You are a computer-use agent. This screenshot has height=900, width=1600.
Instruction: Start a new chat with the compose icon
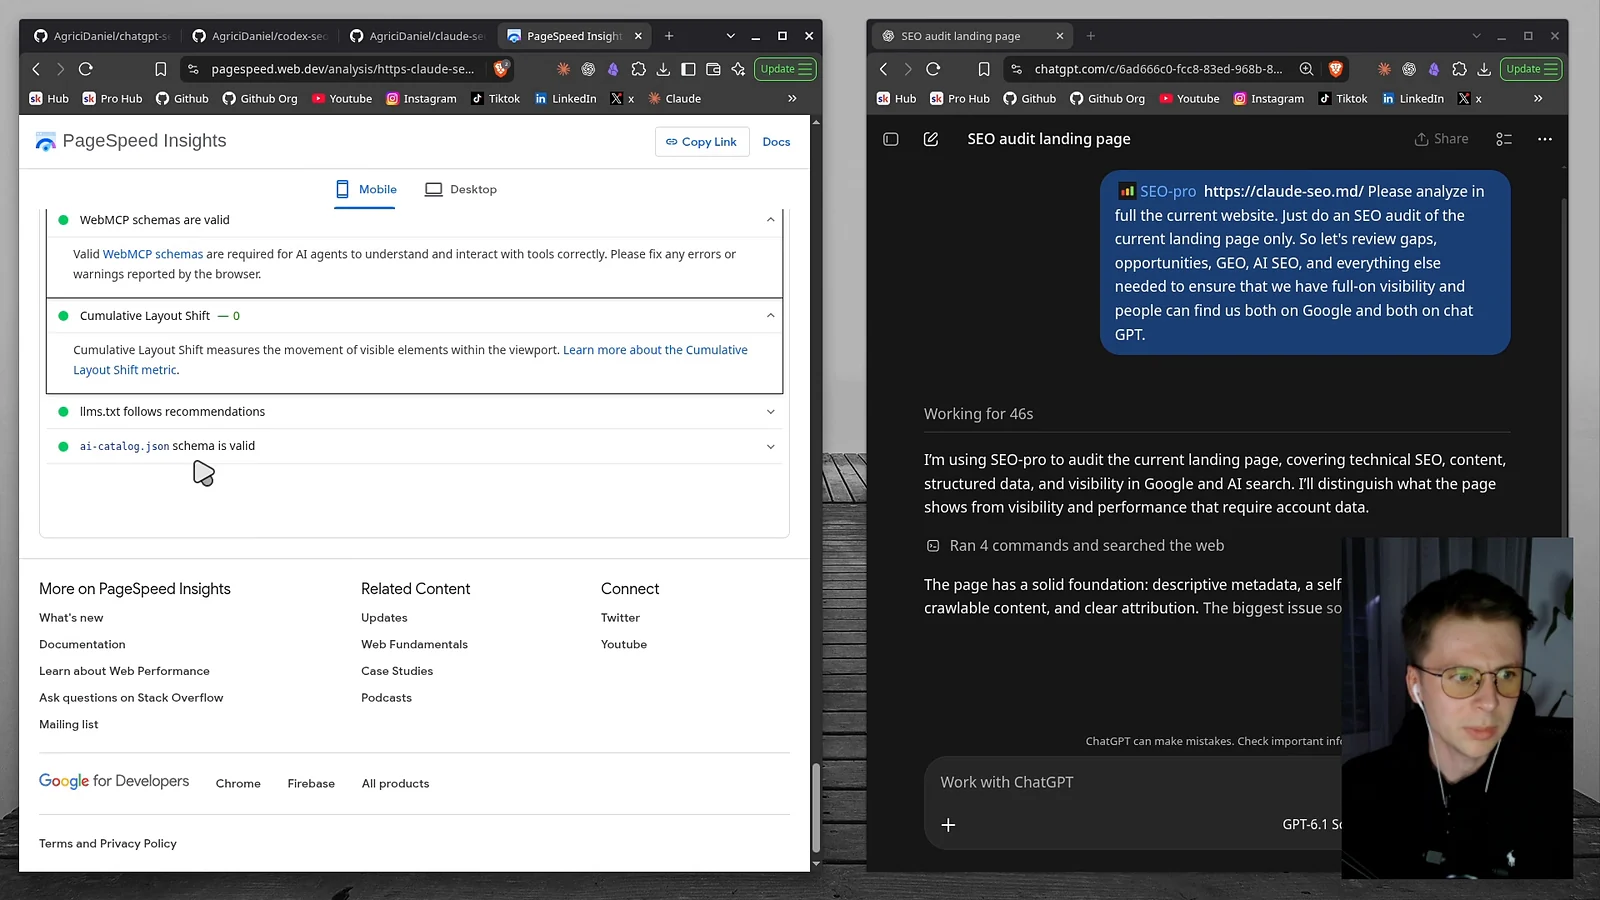pos(931,139)
